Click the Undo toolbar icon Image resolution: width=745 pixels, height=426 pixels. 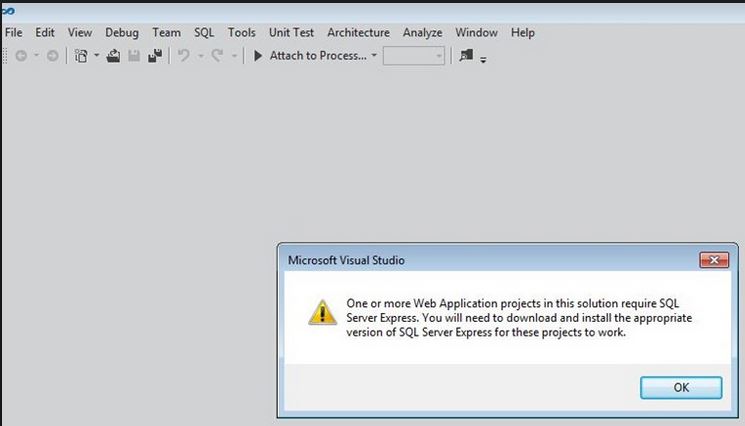tap(183, 56)
